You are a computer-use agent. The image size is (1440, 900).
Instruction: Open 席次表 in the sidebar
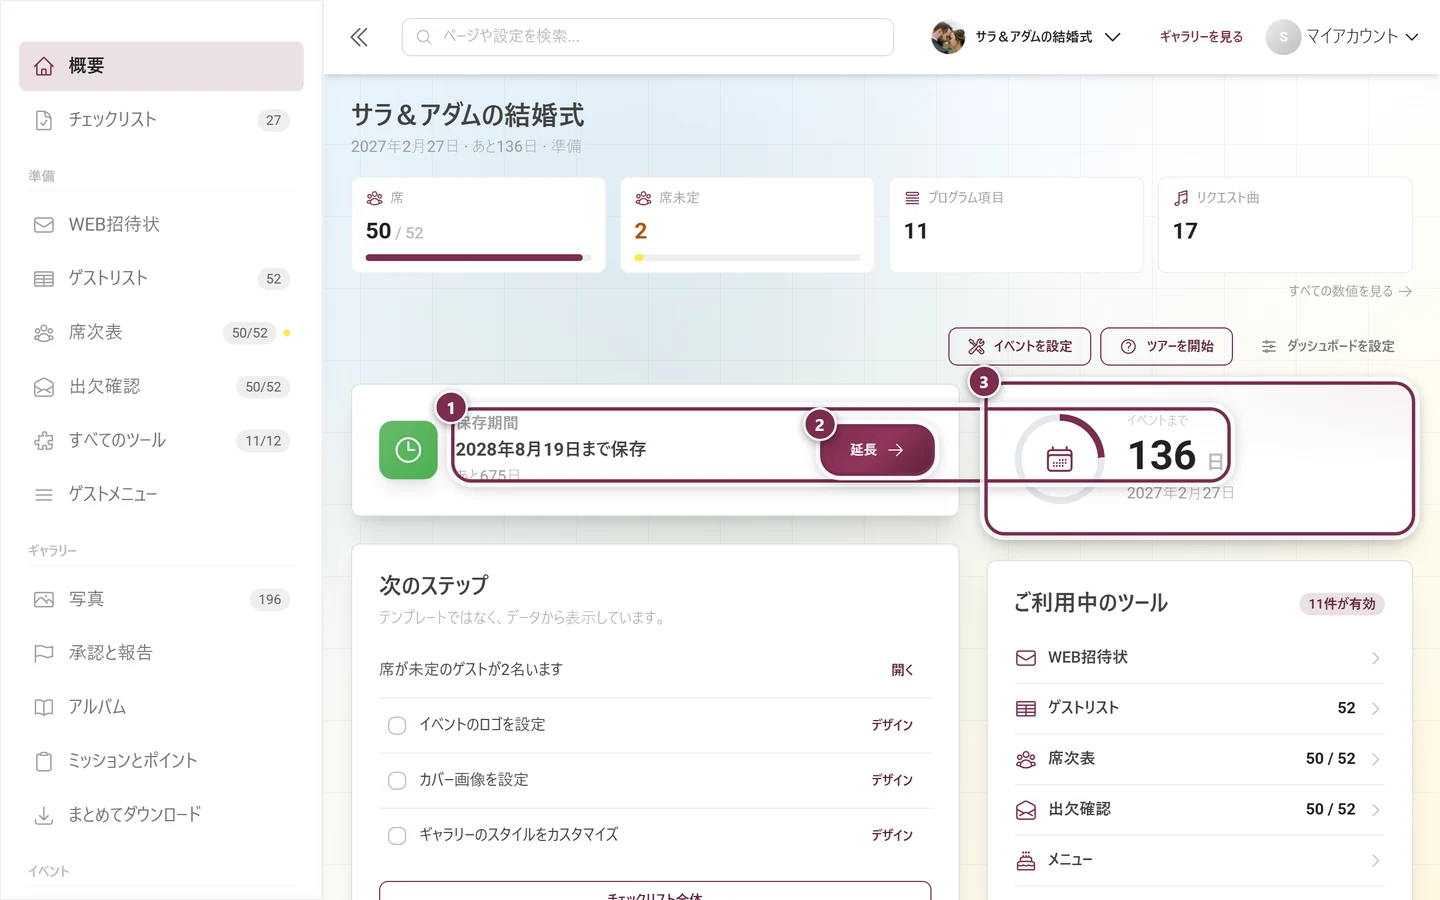pos(161,333)
